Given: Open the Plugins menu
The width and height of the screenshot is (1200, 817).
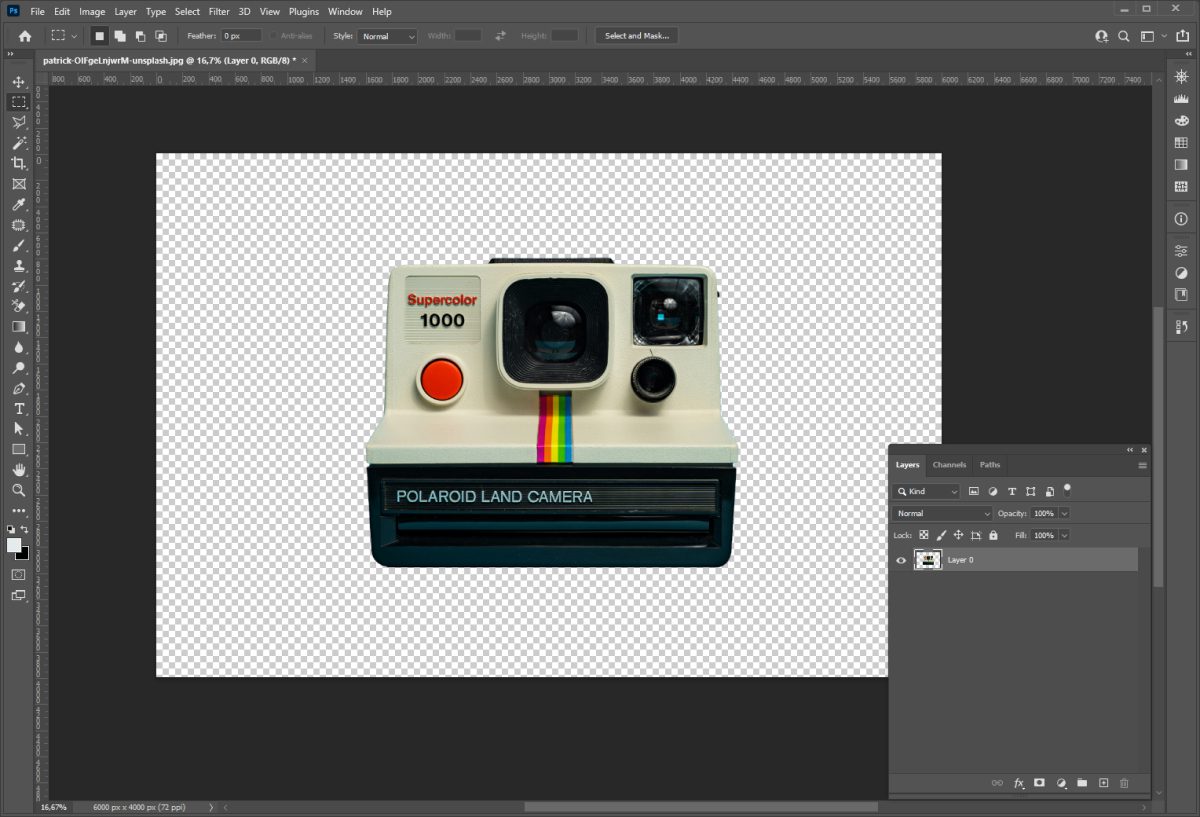Looking at the screenshot, I should [304, 11].
